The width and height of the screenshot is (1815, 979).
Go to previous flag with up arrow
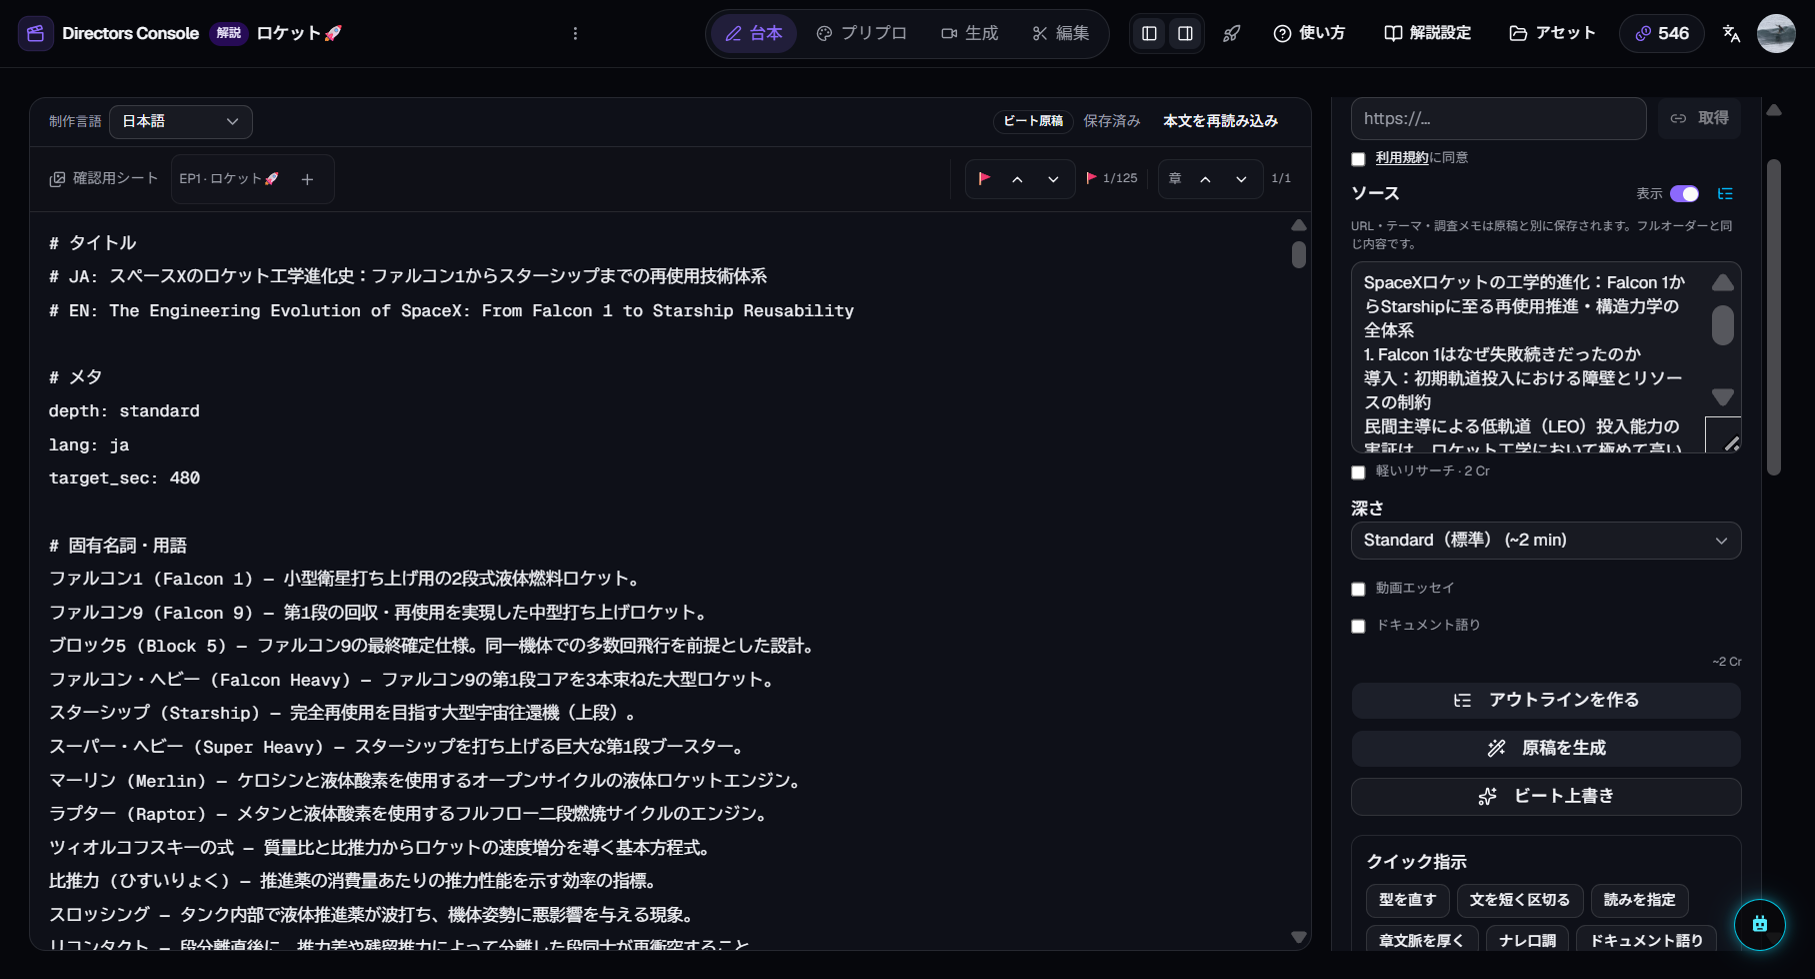coord(1017,179)
